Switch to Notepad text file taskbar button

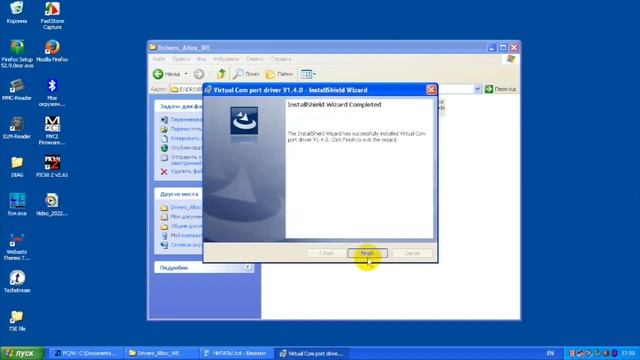[236, 353]
